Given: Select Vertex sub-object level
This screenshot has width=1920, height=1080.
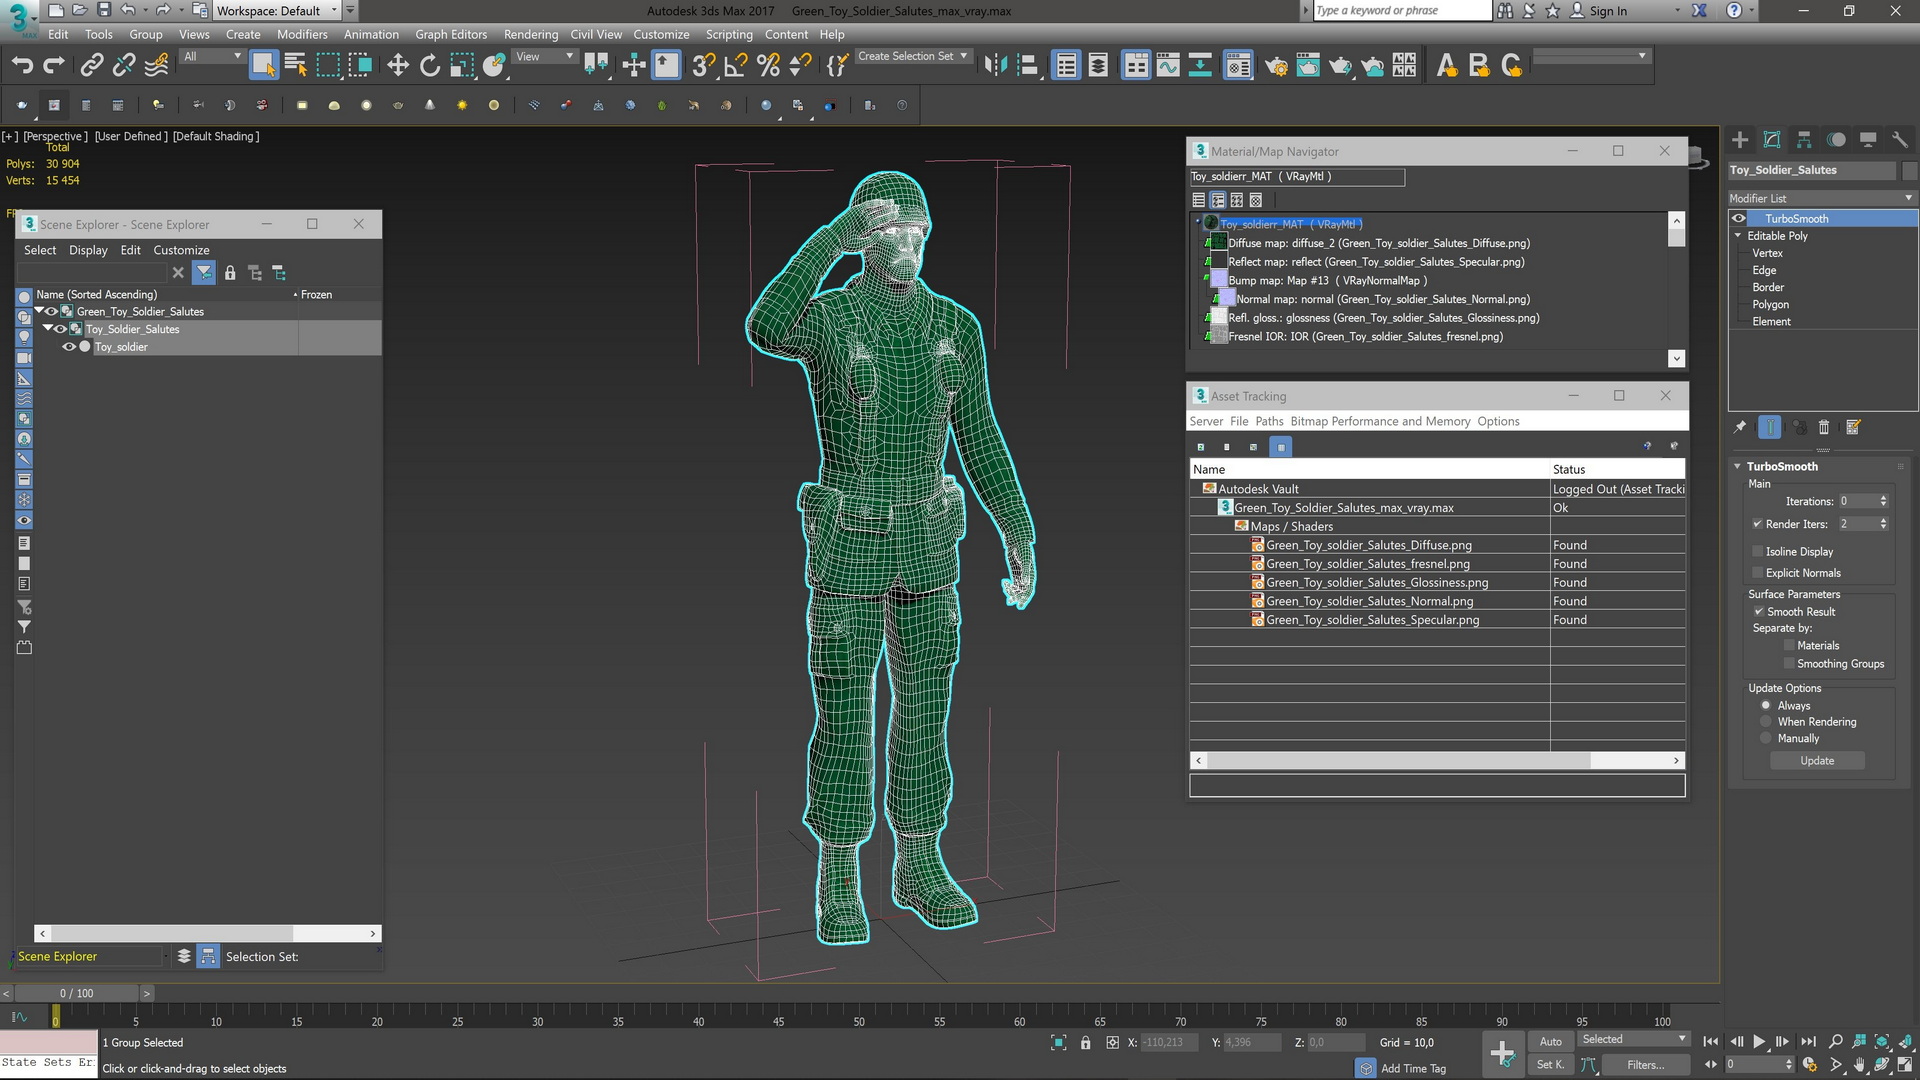Looking at the screenshot, I should point(1767,254).
